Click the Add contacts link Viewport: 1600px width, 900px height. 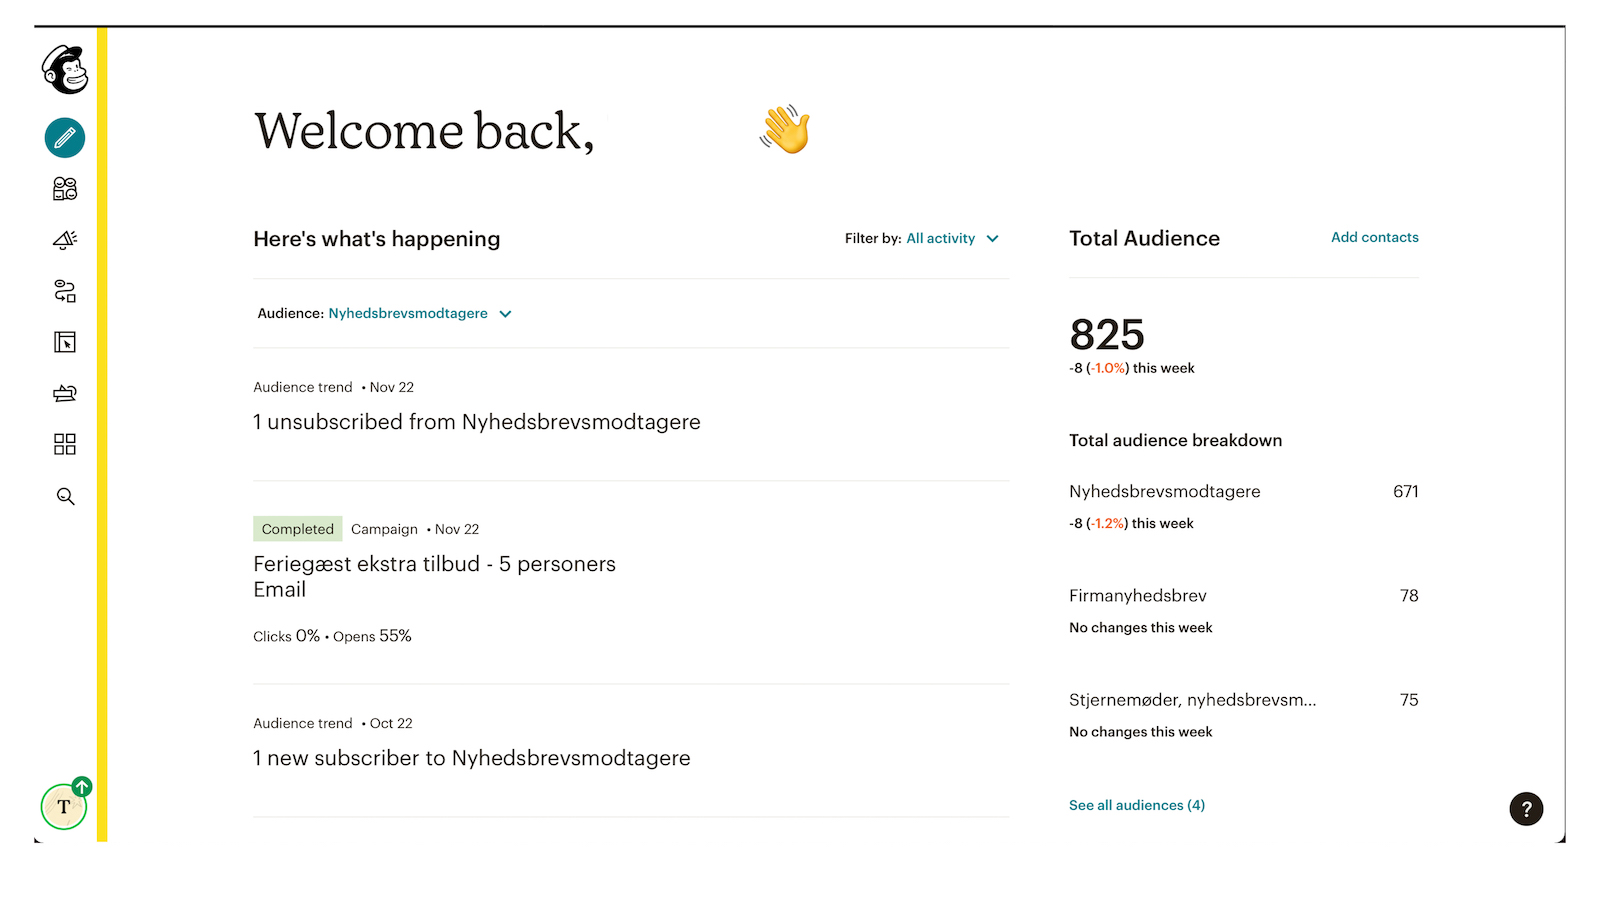coord(1374,237)
